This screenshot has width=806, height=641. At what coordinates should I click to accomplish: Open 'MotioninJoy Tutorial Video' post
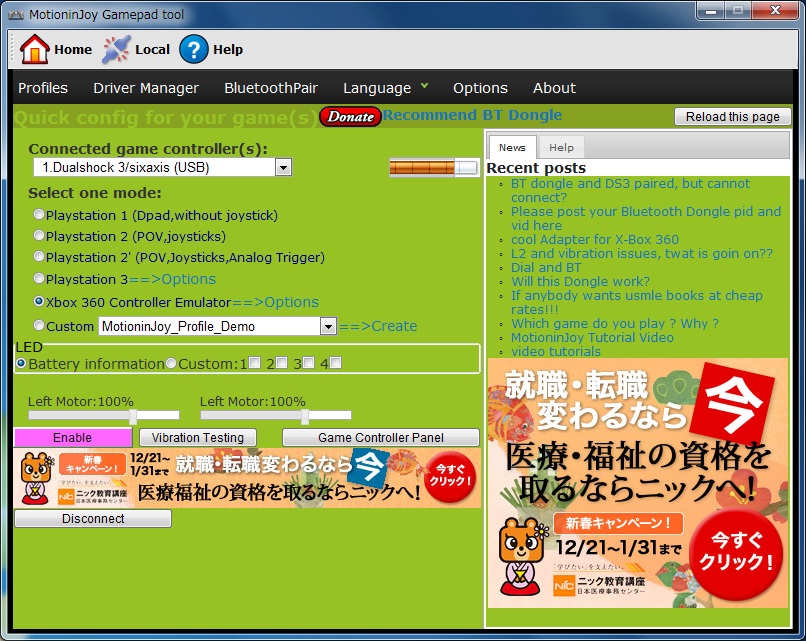[x=592, y=337]
